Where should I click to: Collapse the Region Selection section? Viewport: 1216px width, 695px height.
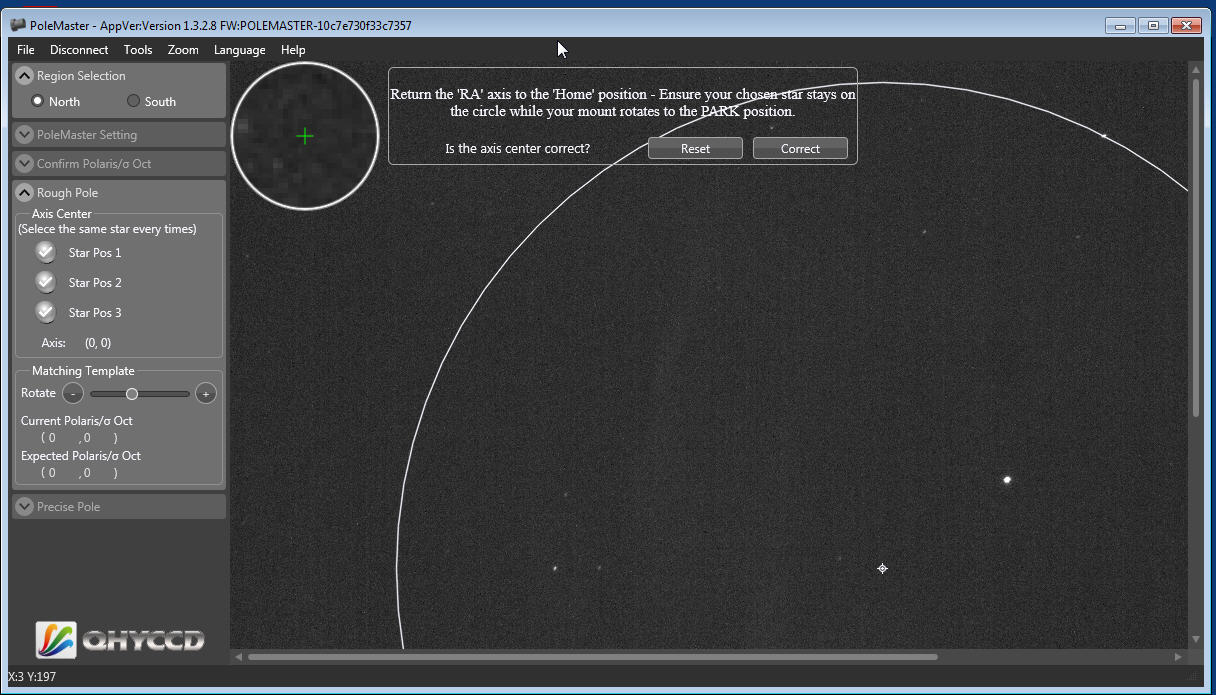tap(25, 76)
